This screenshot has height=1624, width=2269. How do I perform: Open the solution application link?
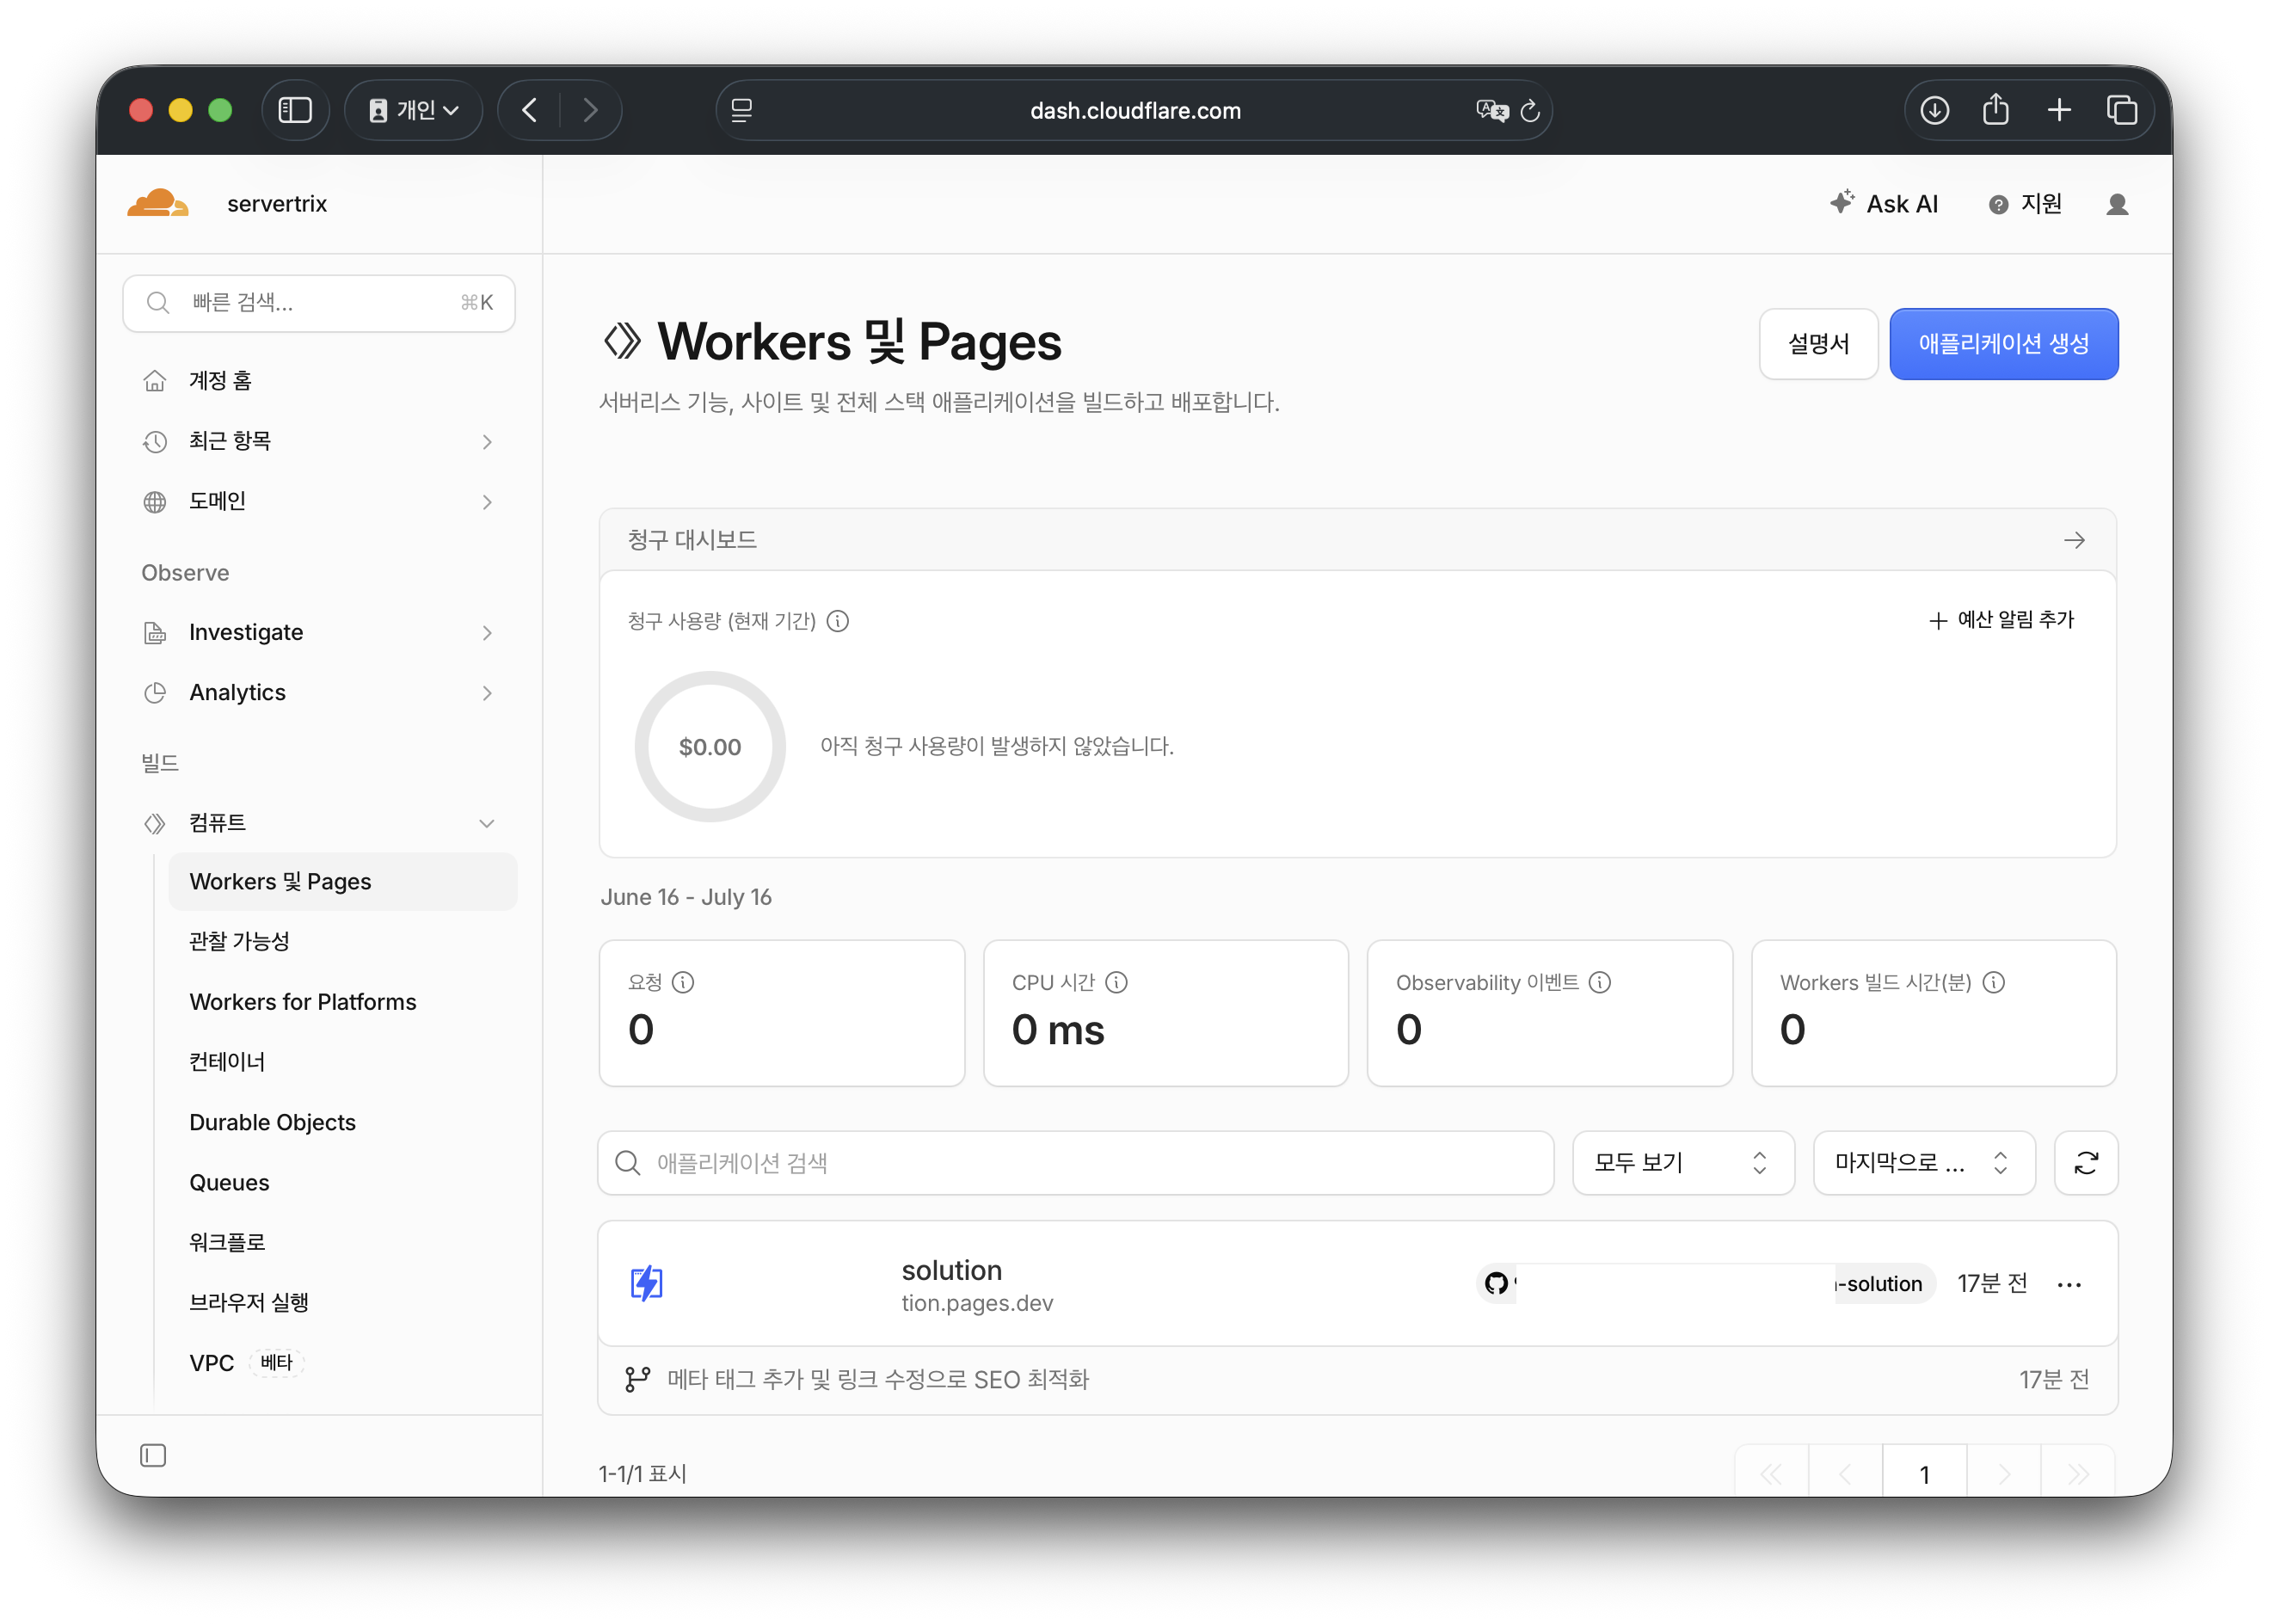pos(951,1270)
